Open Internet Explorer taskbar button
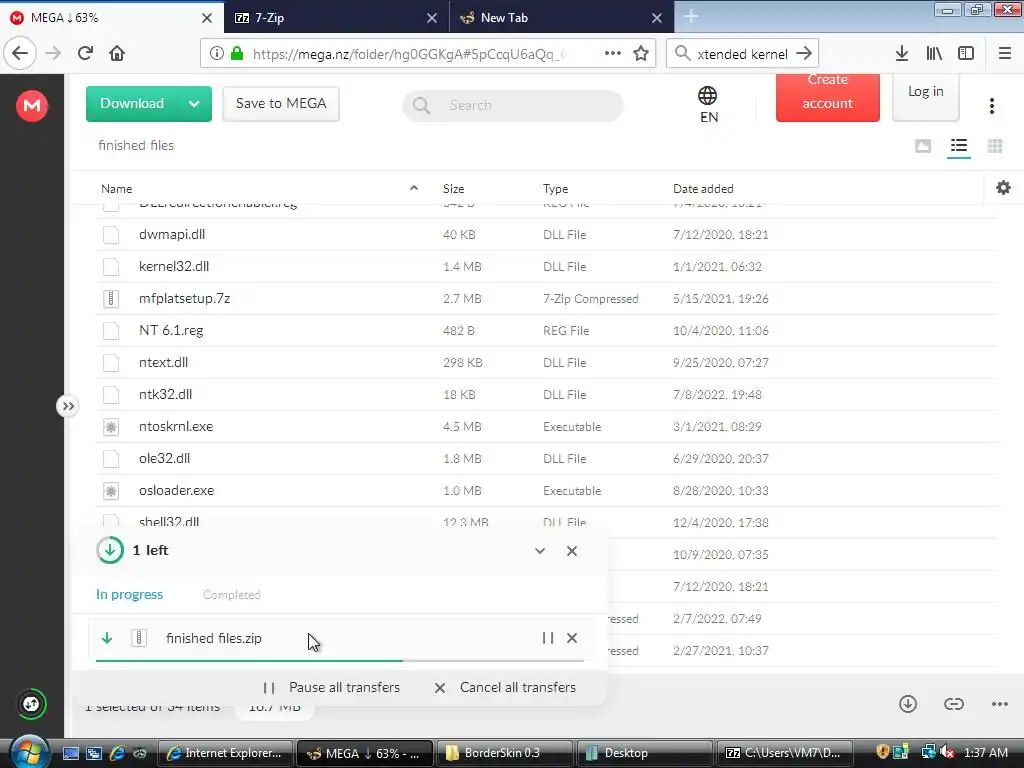This screenshot has width=1024, height=768. pos(225,753)
